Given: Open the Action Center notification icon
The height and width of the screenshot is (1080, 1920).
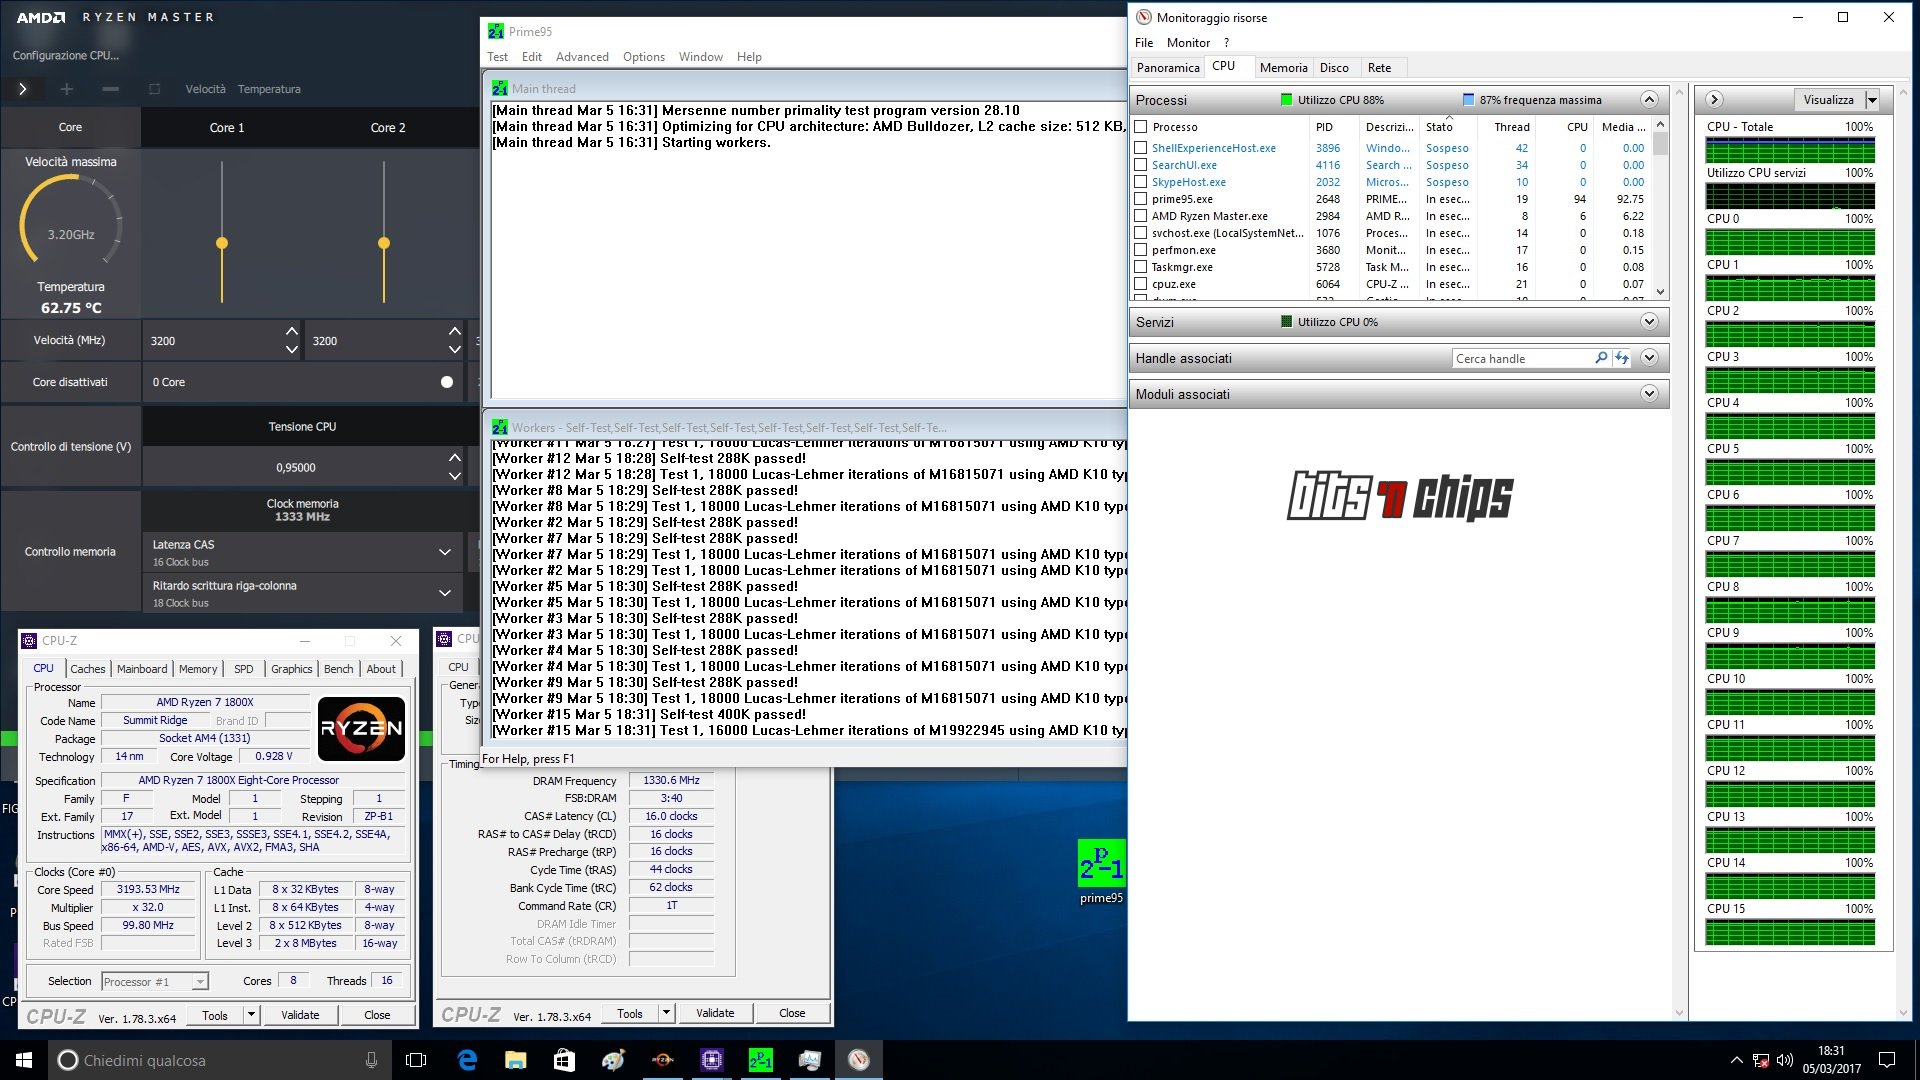Looking at the screenshot, I should (1887, 1060).
